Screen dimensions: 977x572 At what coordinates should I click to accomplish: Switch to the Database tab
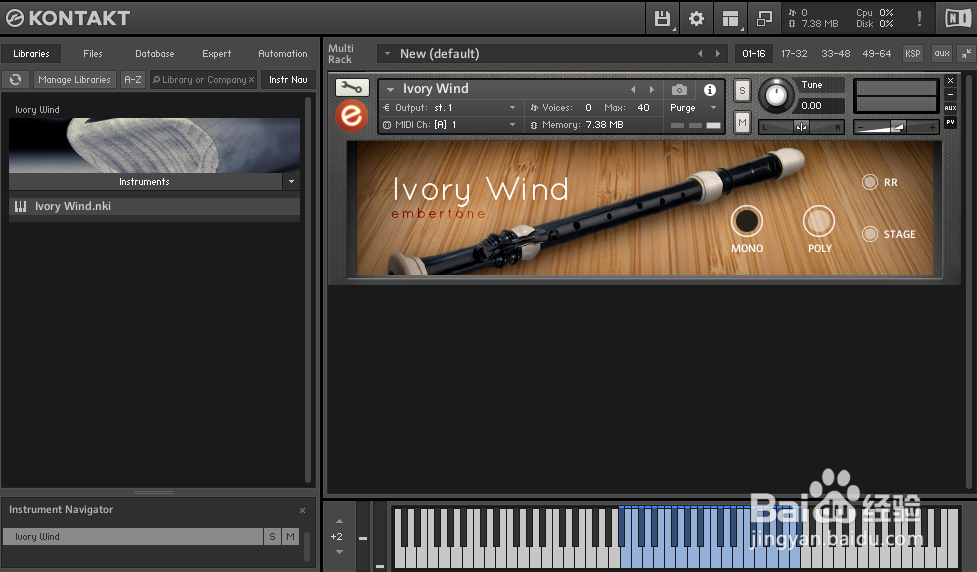(x=155, y=54)
